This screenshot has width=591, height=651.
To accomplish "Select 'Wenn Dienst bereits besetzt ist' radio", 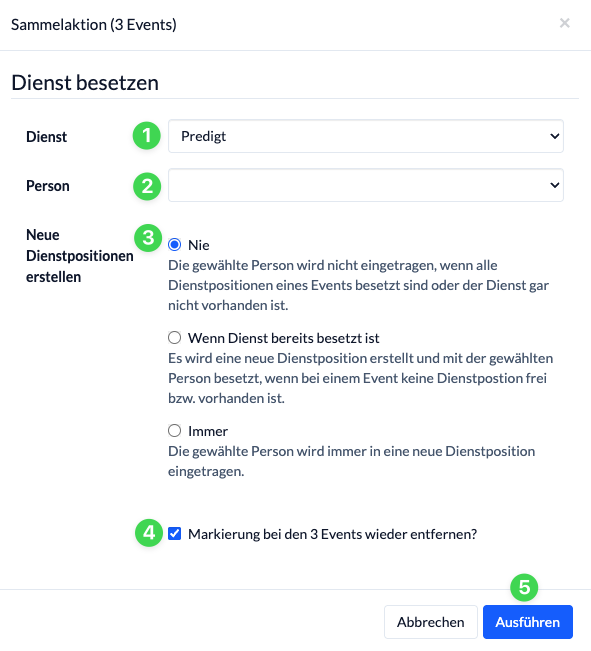I will pos(174,338).
